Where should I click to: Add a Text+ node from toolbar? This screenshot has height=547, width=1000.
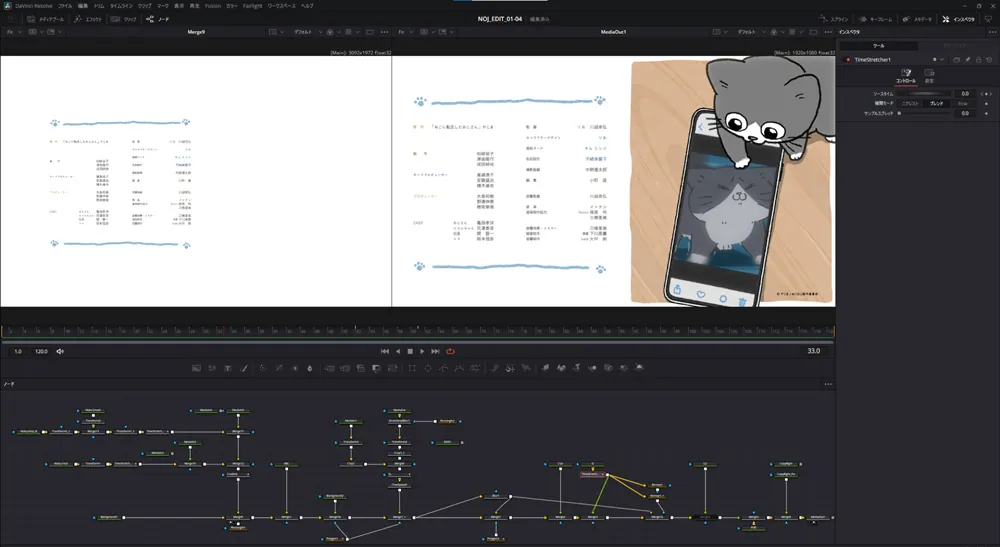pos(228,368)
